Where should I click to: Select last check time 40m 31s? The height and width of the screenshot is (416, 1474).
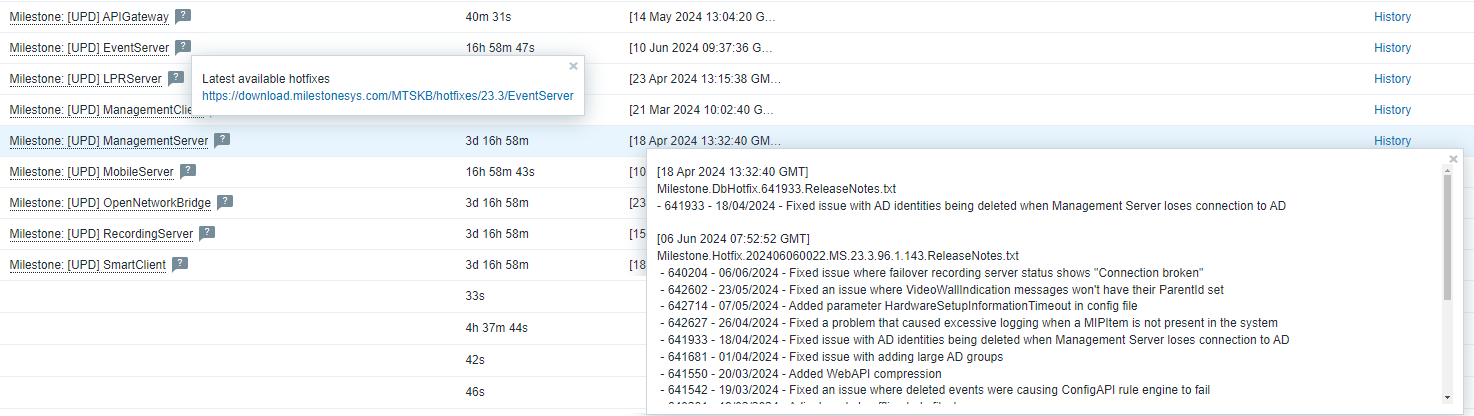pos(490,17)
